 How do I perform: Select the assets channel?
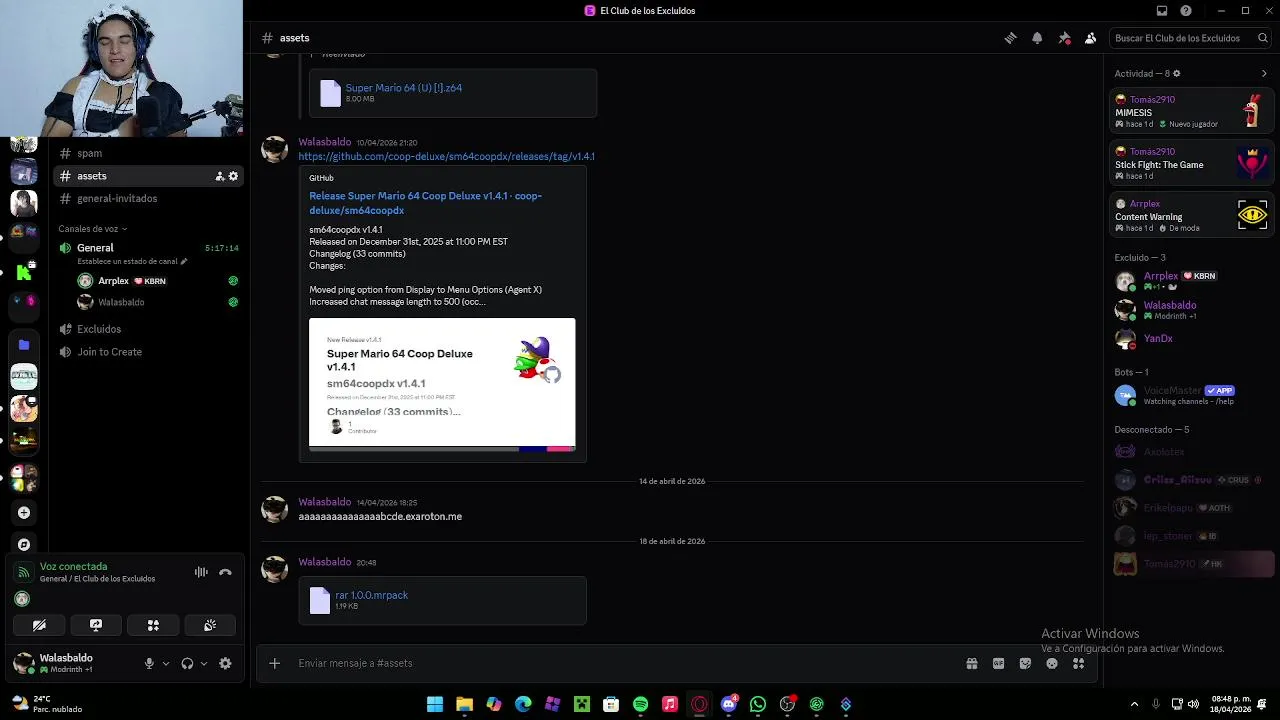(x=148, y=176)
